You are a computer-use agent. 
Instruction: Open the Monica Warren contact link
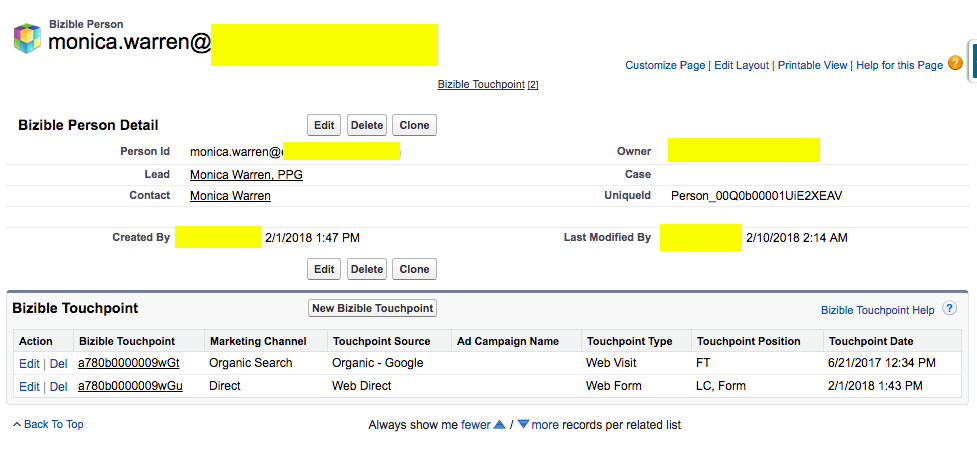point(230,196)
